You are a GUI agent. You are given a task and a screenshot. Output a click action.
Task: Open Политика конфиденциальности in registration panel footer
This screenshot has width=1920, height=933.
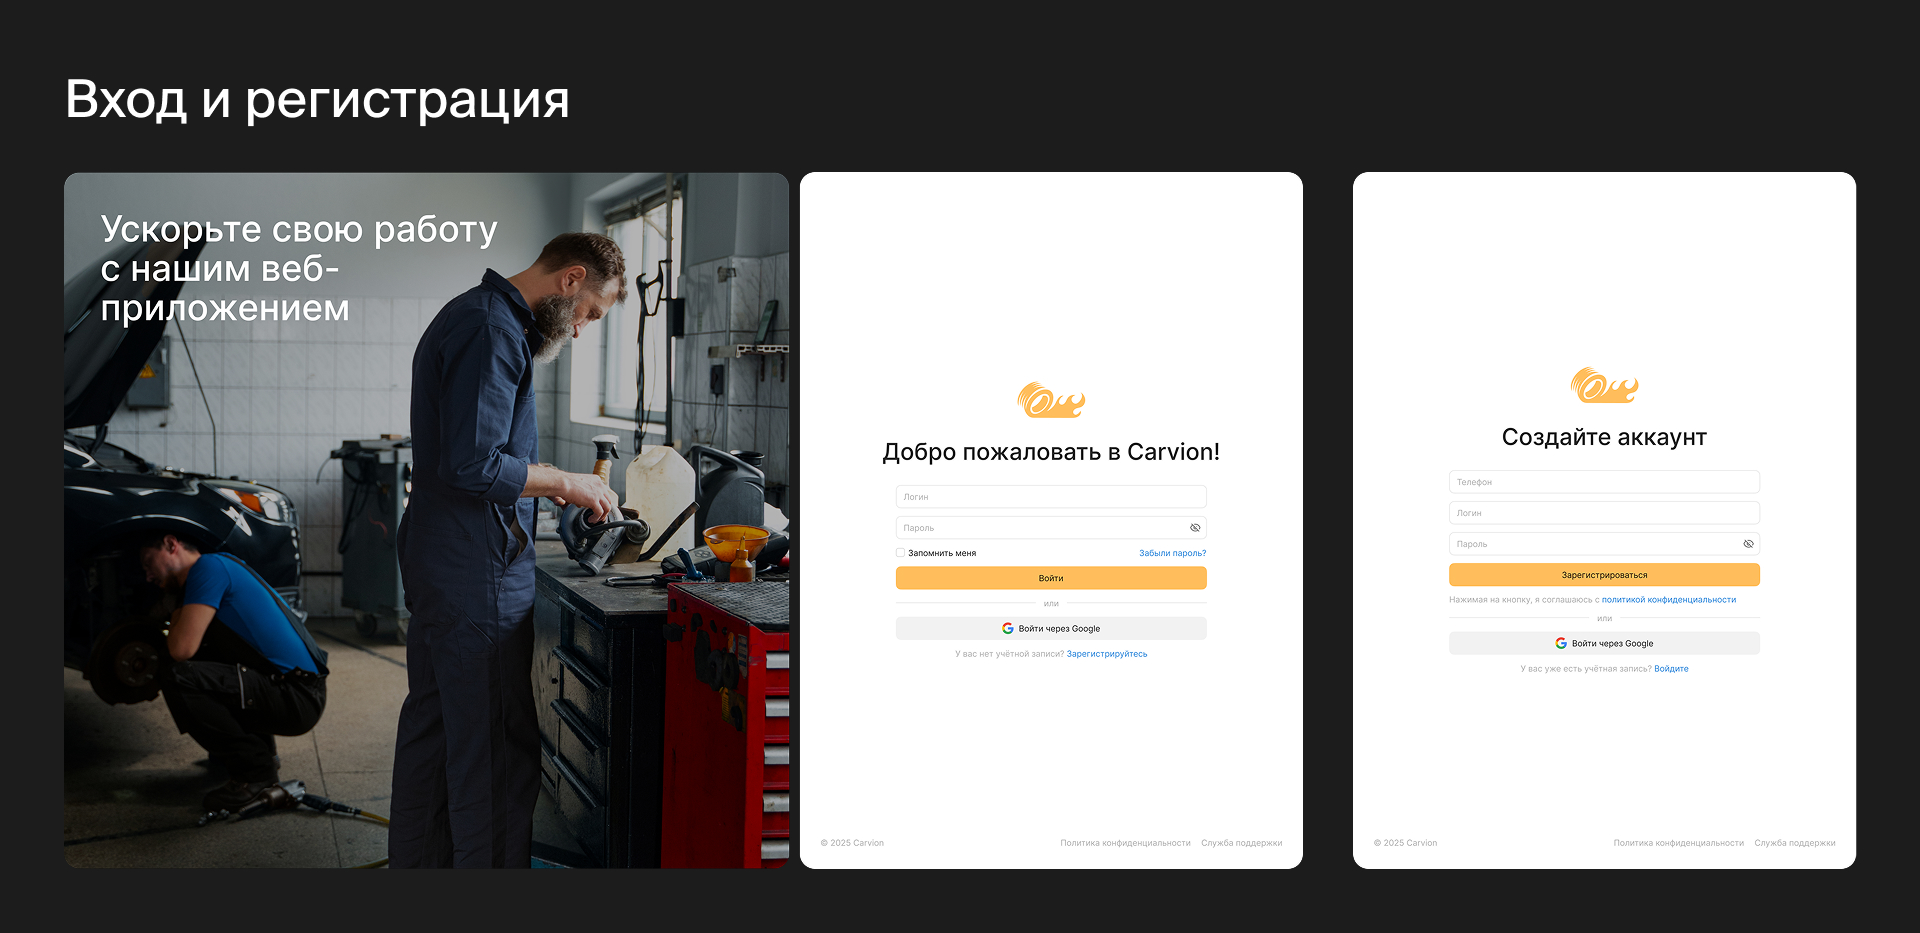1678,843
